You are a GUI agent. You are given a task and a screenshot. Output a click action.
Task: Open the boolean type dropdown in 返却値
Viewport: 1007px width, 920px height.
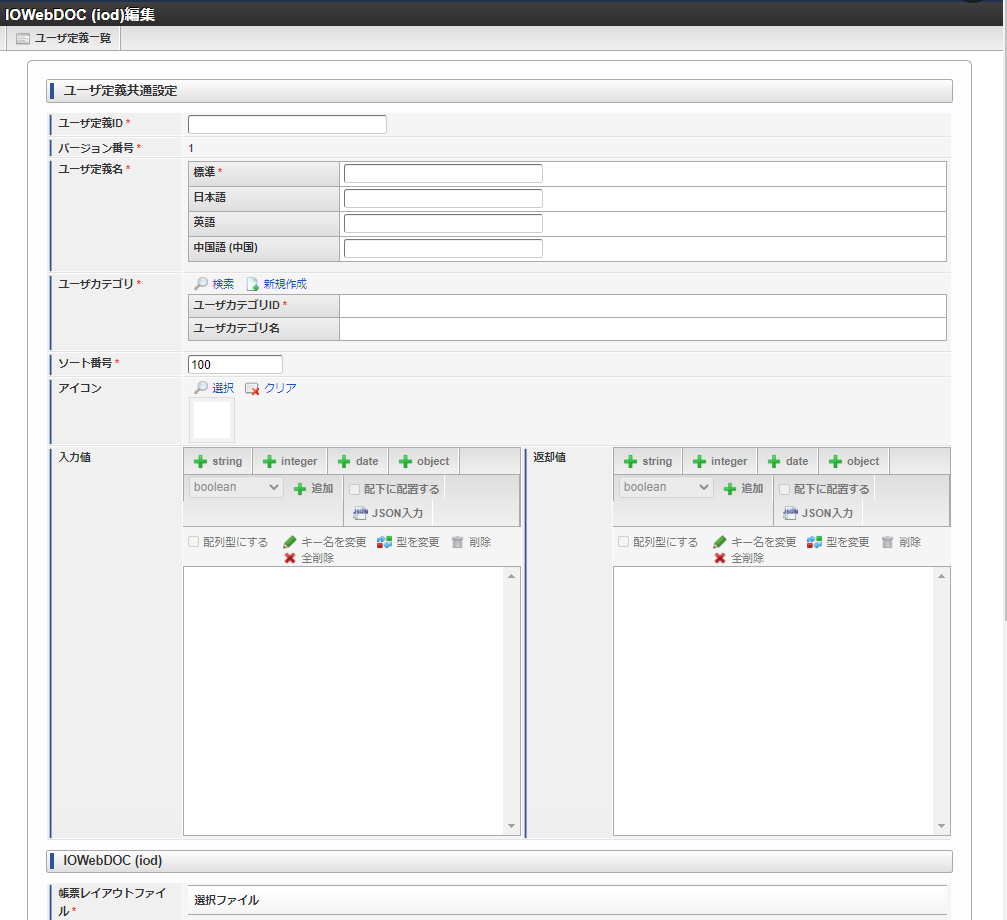666,487
